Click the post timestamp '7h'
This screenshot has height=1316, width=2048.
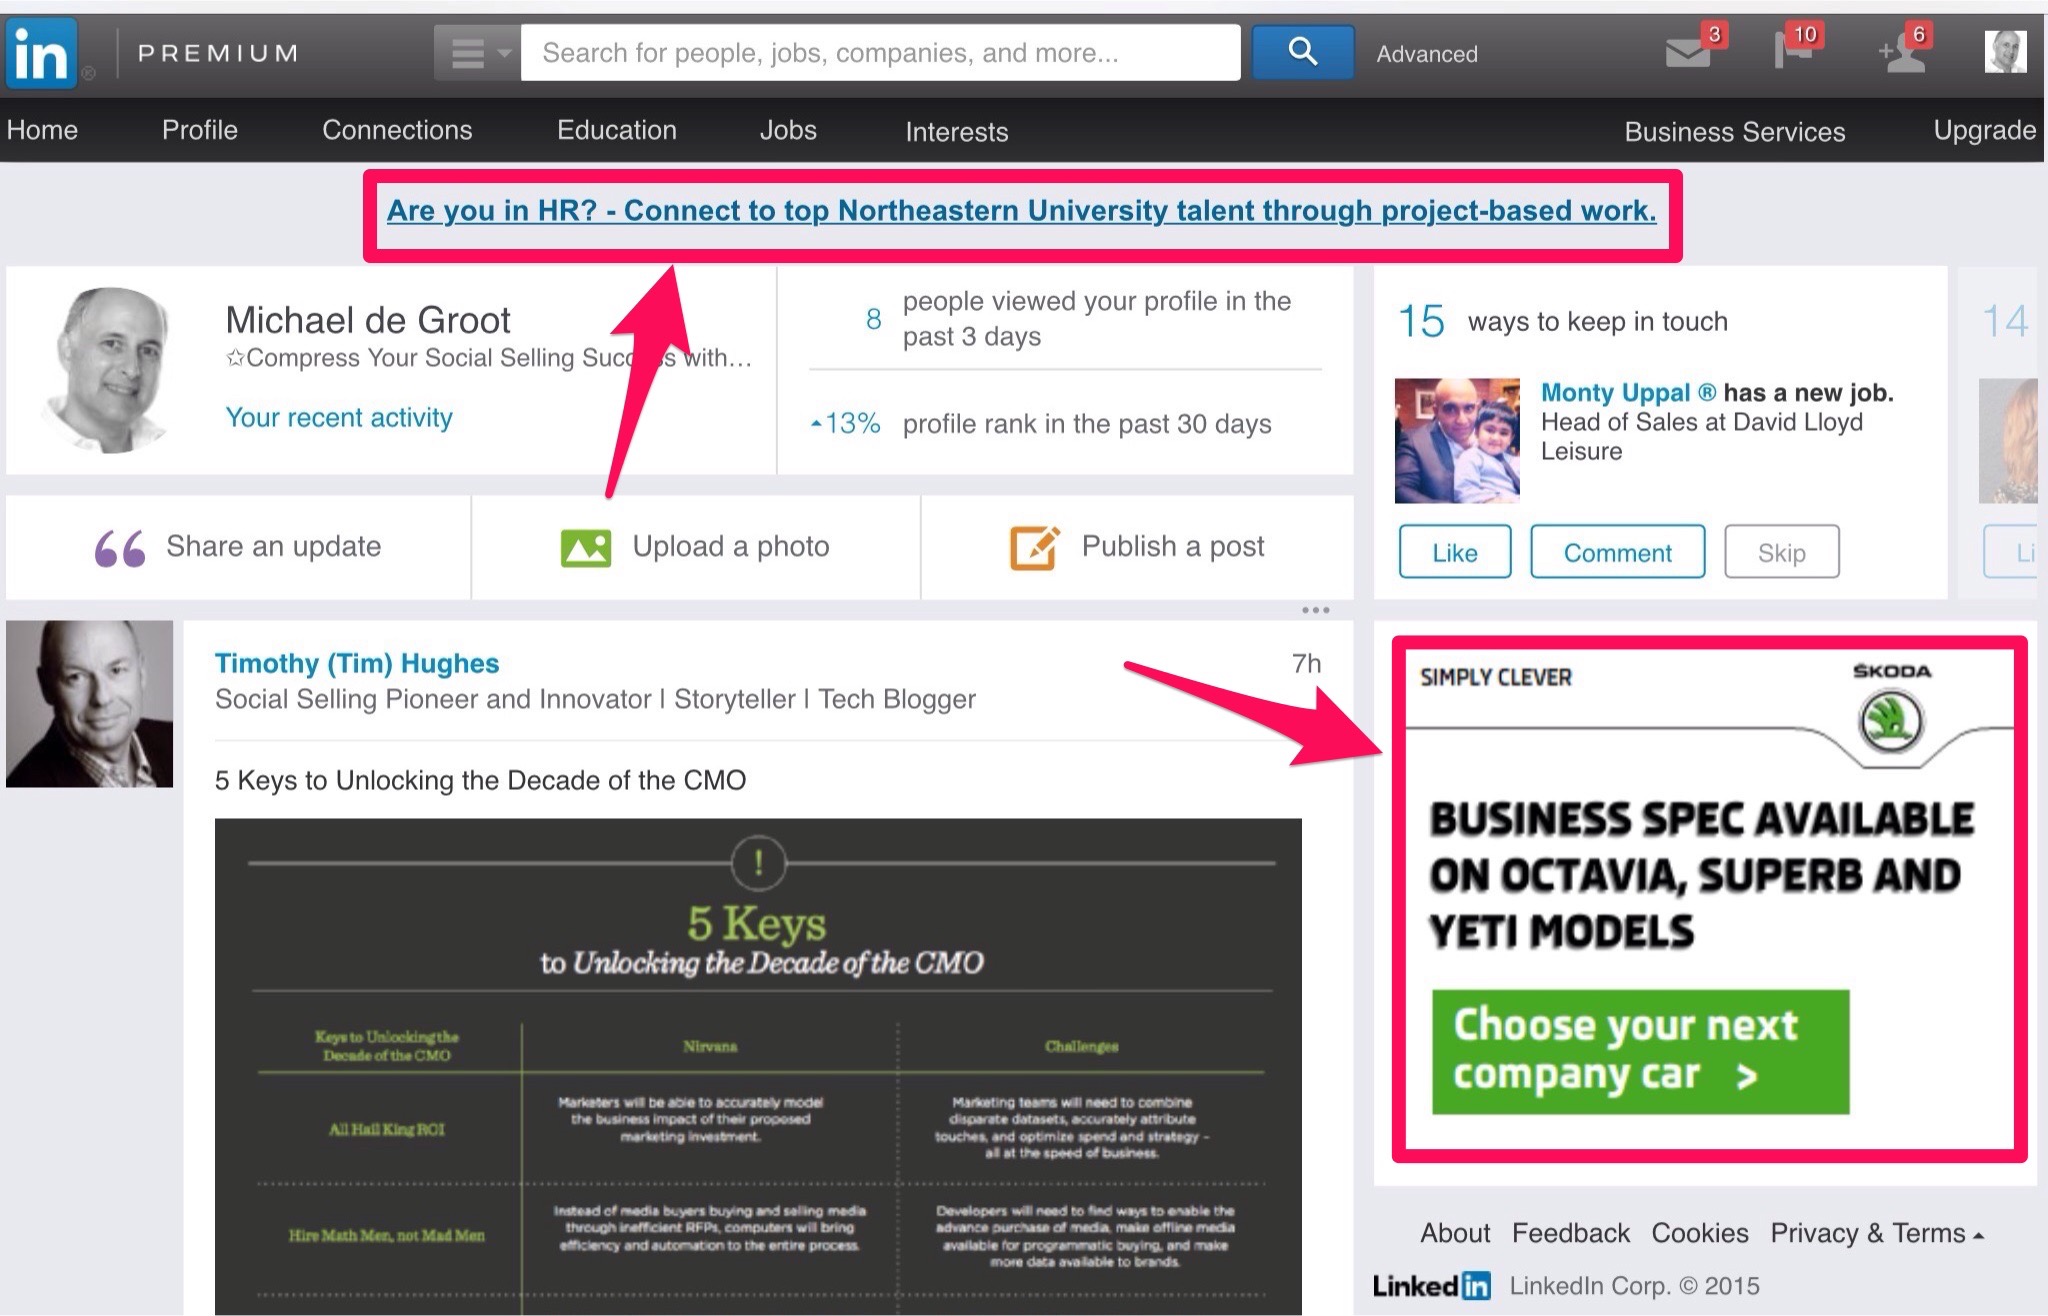pos(1307,664)
